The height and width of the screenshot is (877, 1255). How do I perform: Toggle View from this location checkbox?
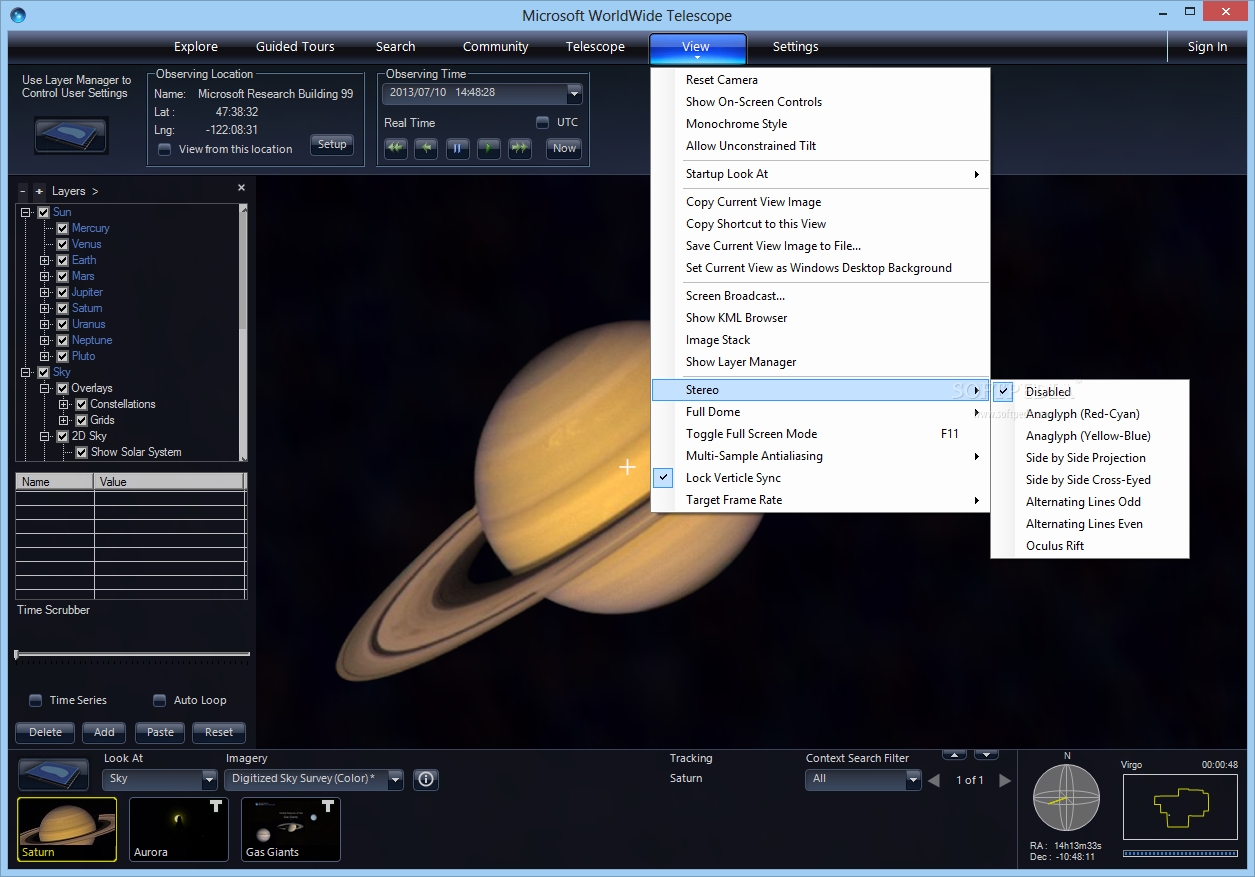[x=165, y=150]
